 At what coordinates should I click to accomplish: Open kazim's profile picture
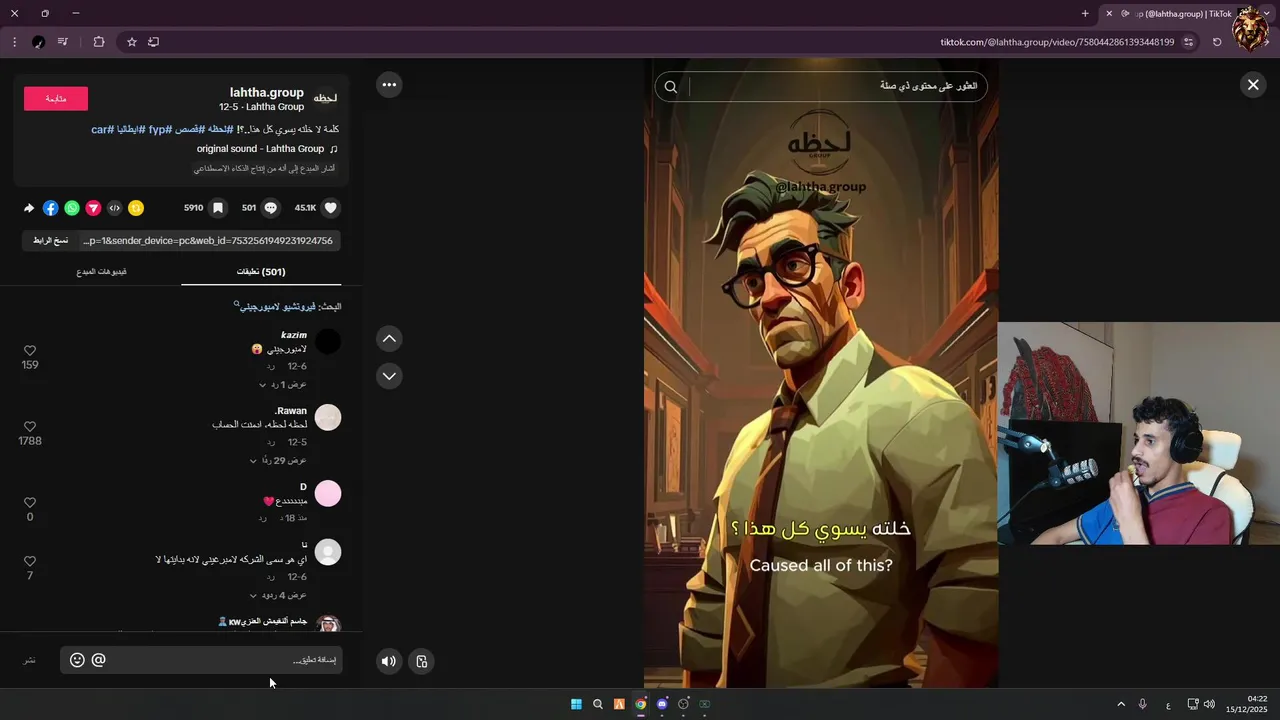[328, 342]
